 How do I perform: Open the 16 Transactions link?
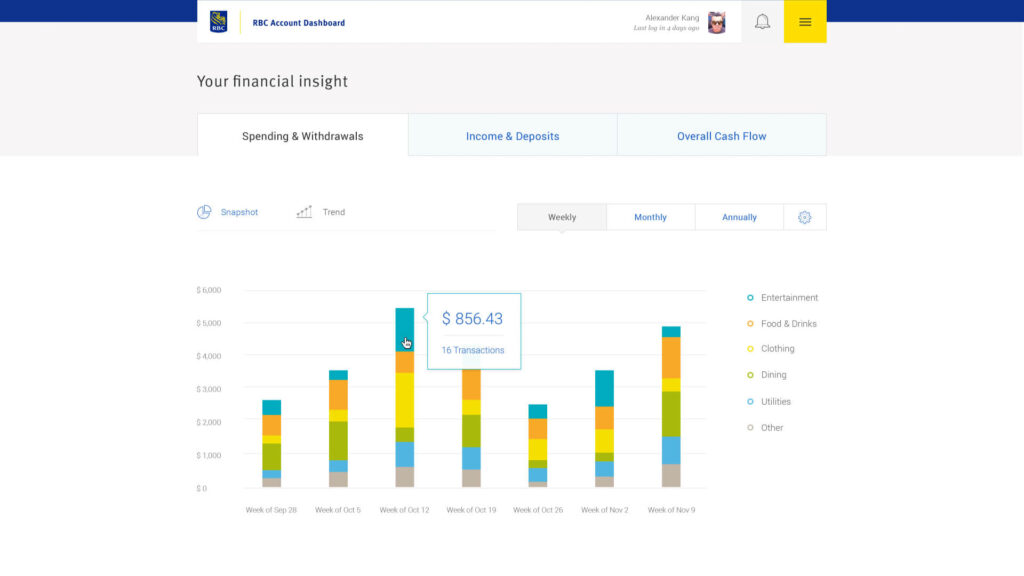[x=472, y=350]
